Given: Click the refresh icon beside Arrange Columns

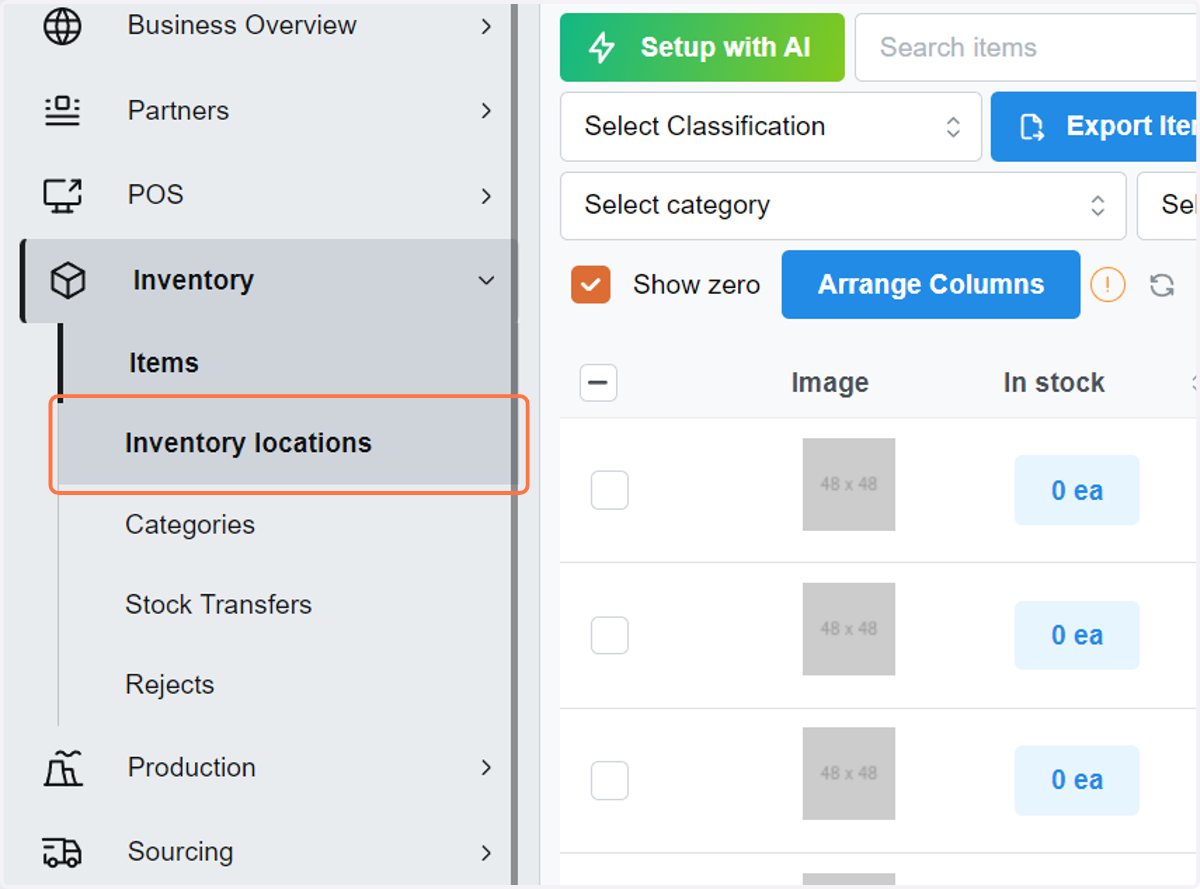Looking at the screenshot, I should [1161, 285].
